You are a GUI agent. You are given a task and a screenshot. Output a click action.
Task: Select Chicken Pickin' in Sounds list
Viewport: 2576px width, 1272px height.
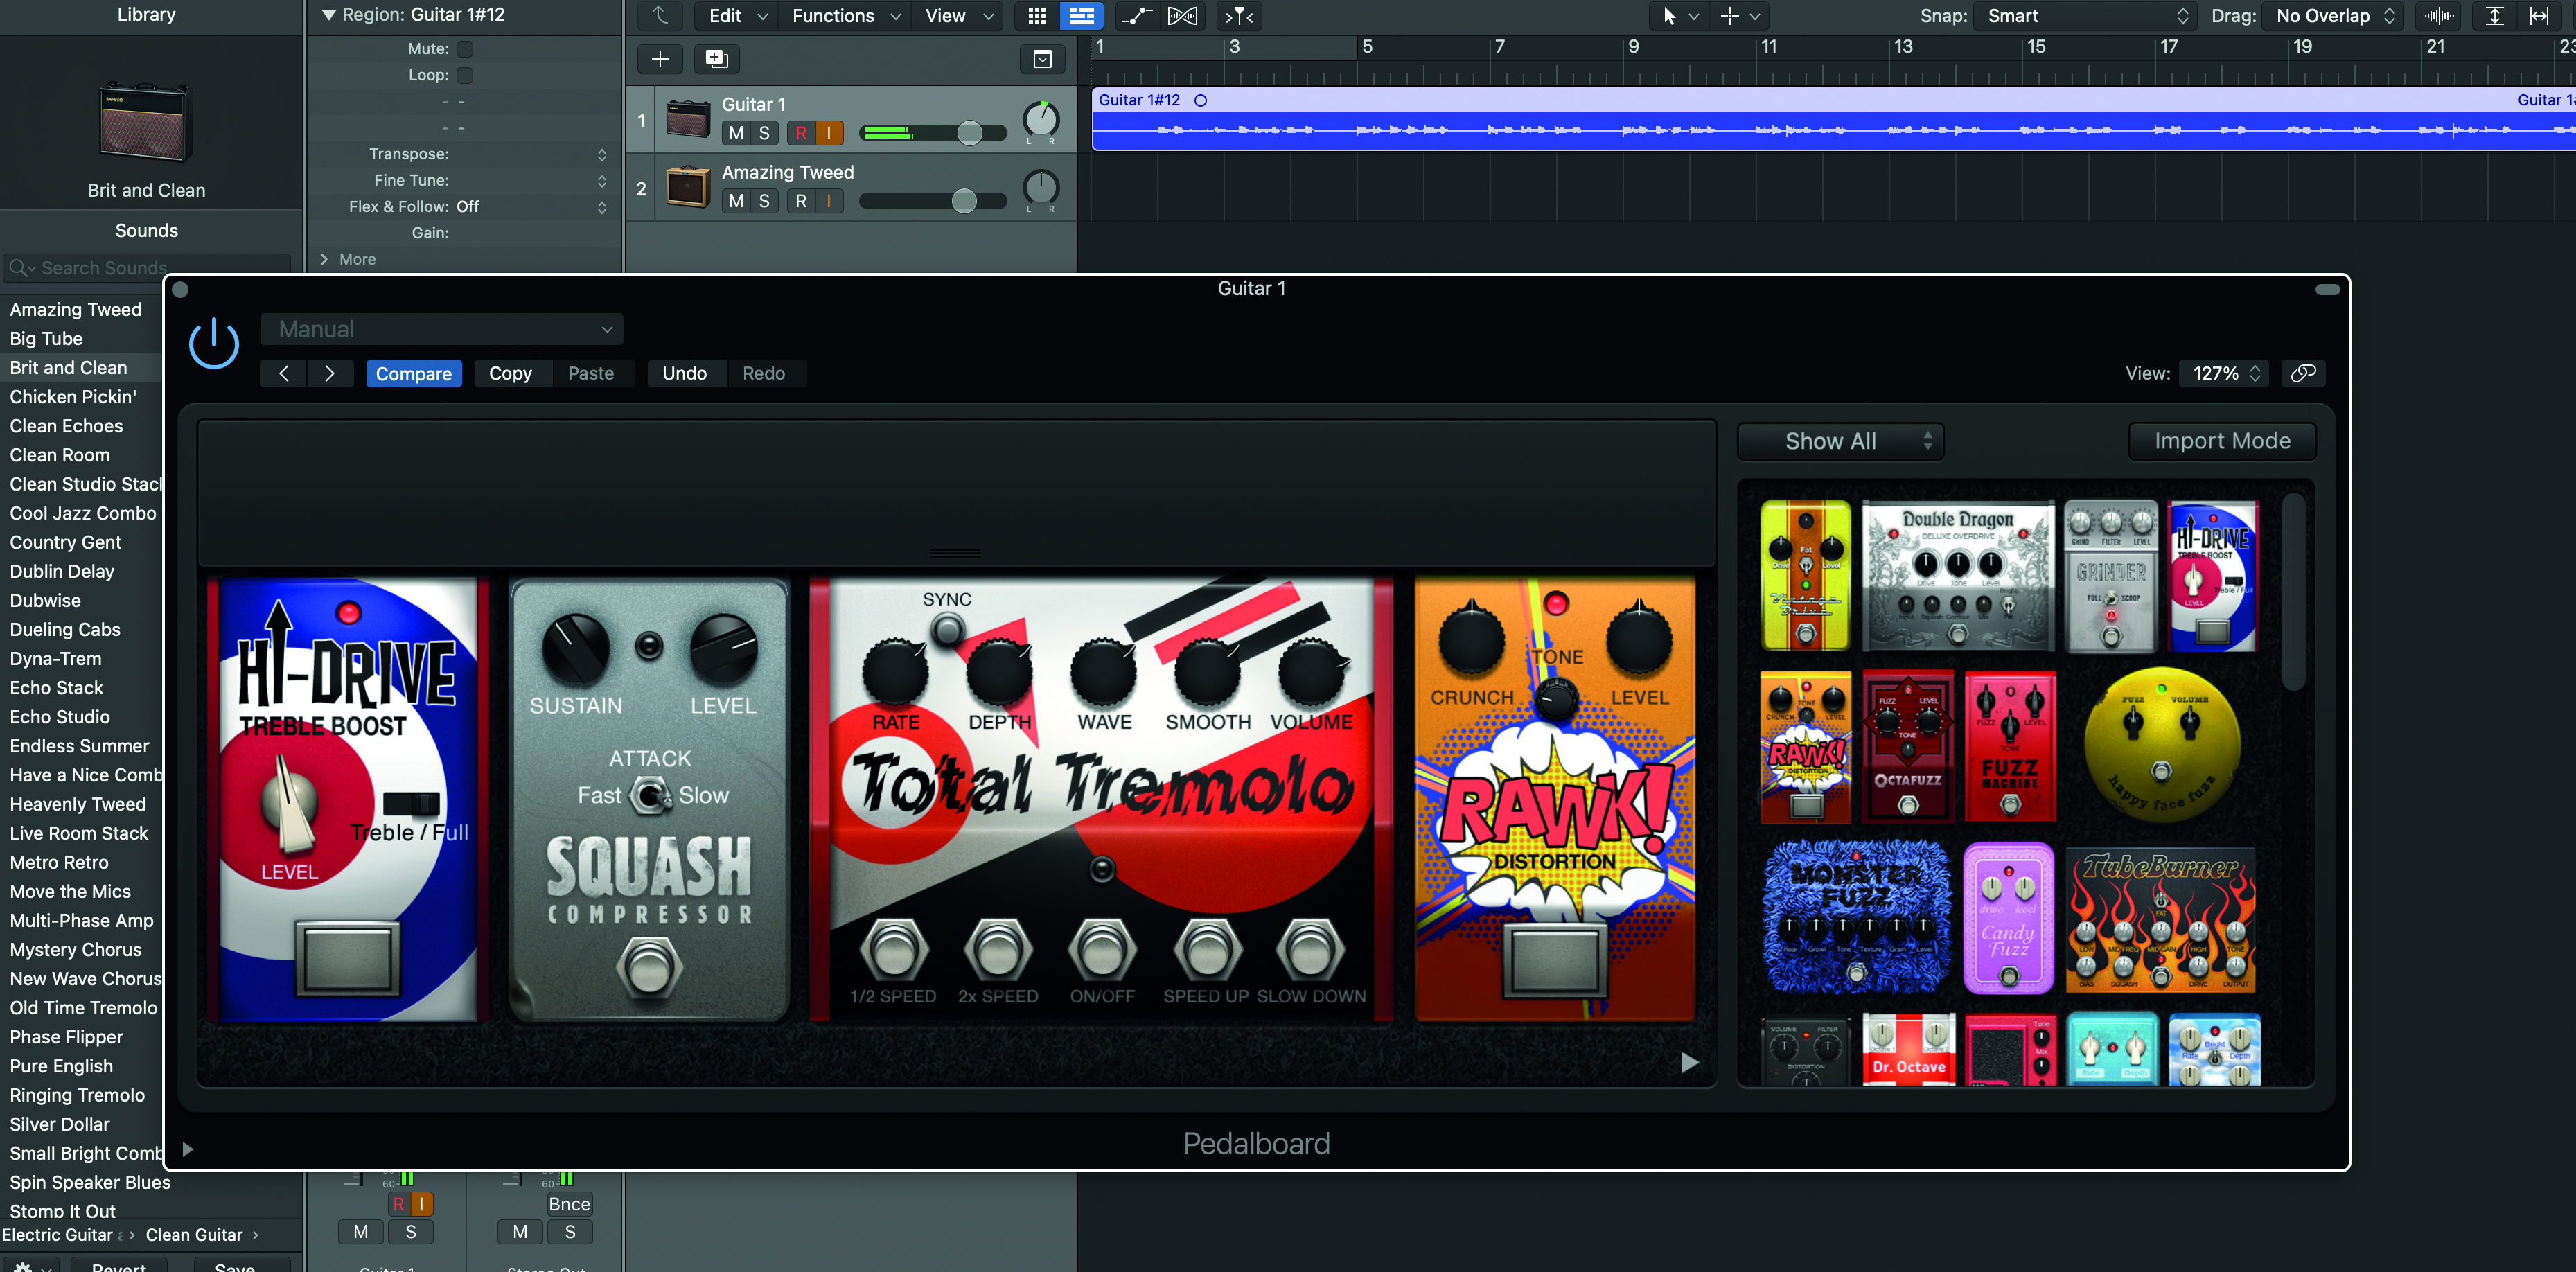(81, 396)
